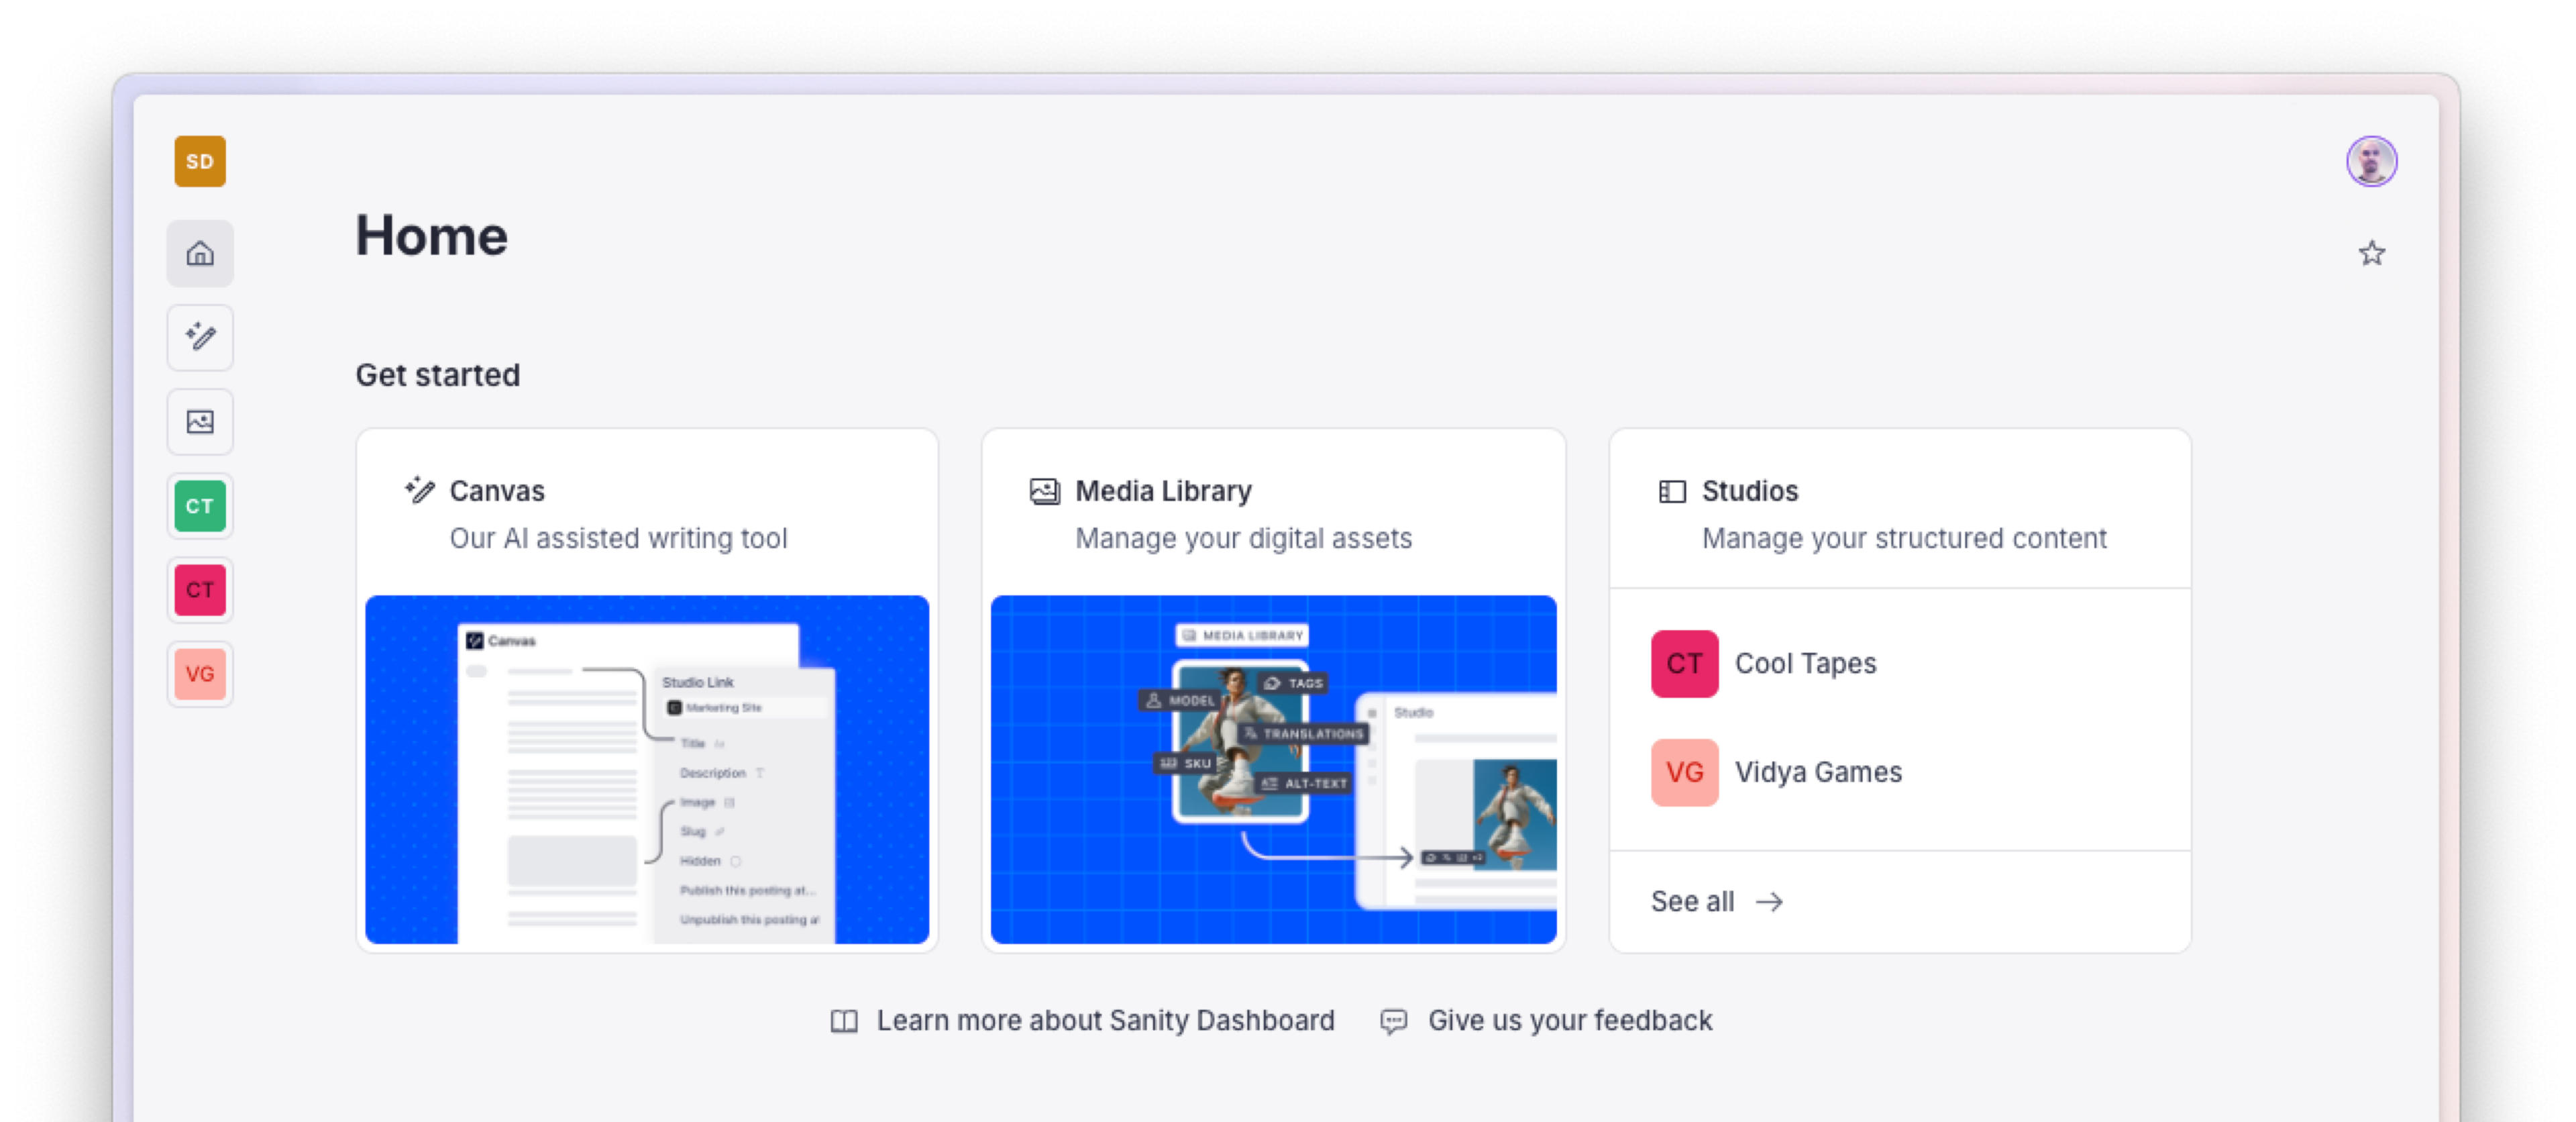
Task: Click See all studios link
Action: point(1692,902)
